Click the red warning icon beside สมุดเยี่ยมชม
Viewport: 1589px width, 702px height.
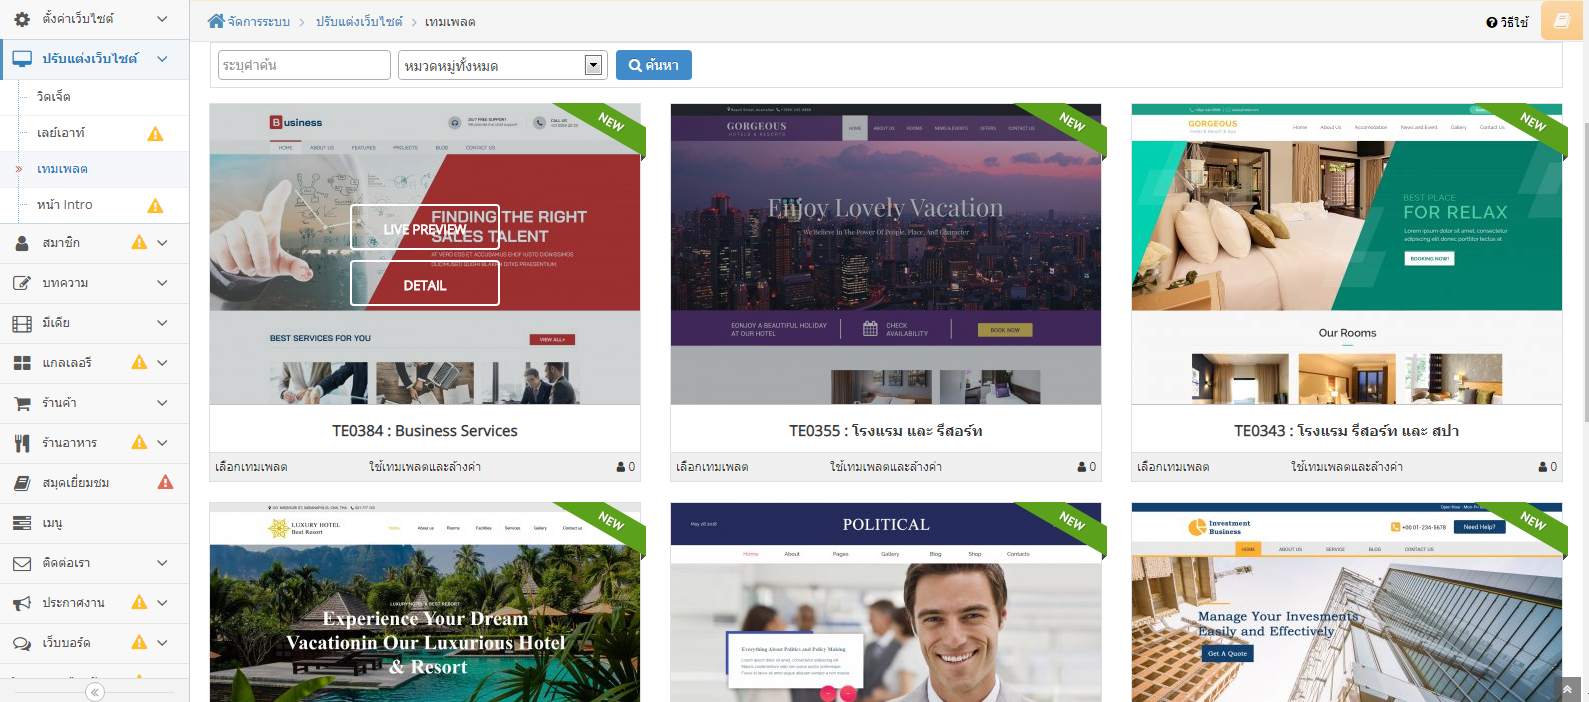(166, 482)
